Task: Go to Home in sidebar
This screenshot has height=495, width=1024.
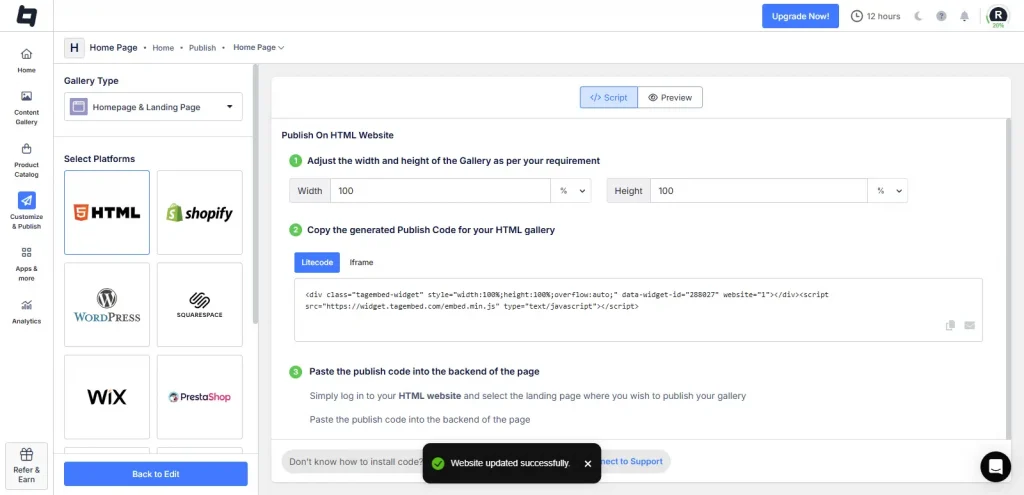Action: (27, 60)
